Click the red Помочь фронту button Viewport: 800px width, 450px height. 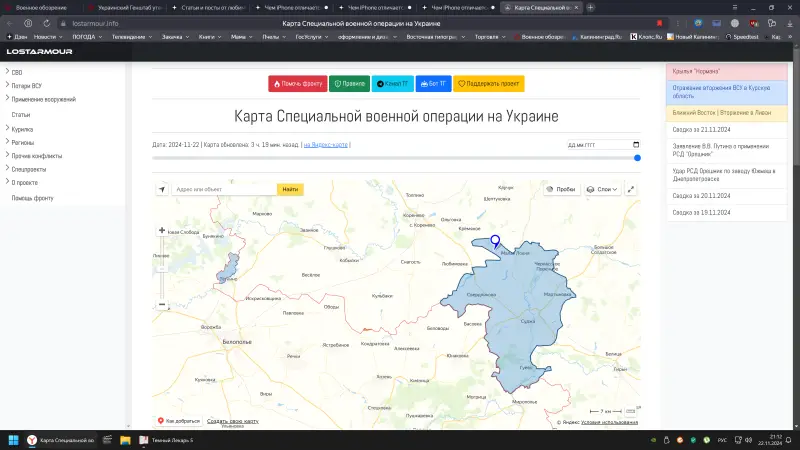pos(297,84)
